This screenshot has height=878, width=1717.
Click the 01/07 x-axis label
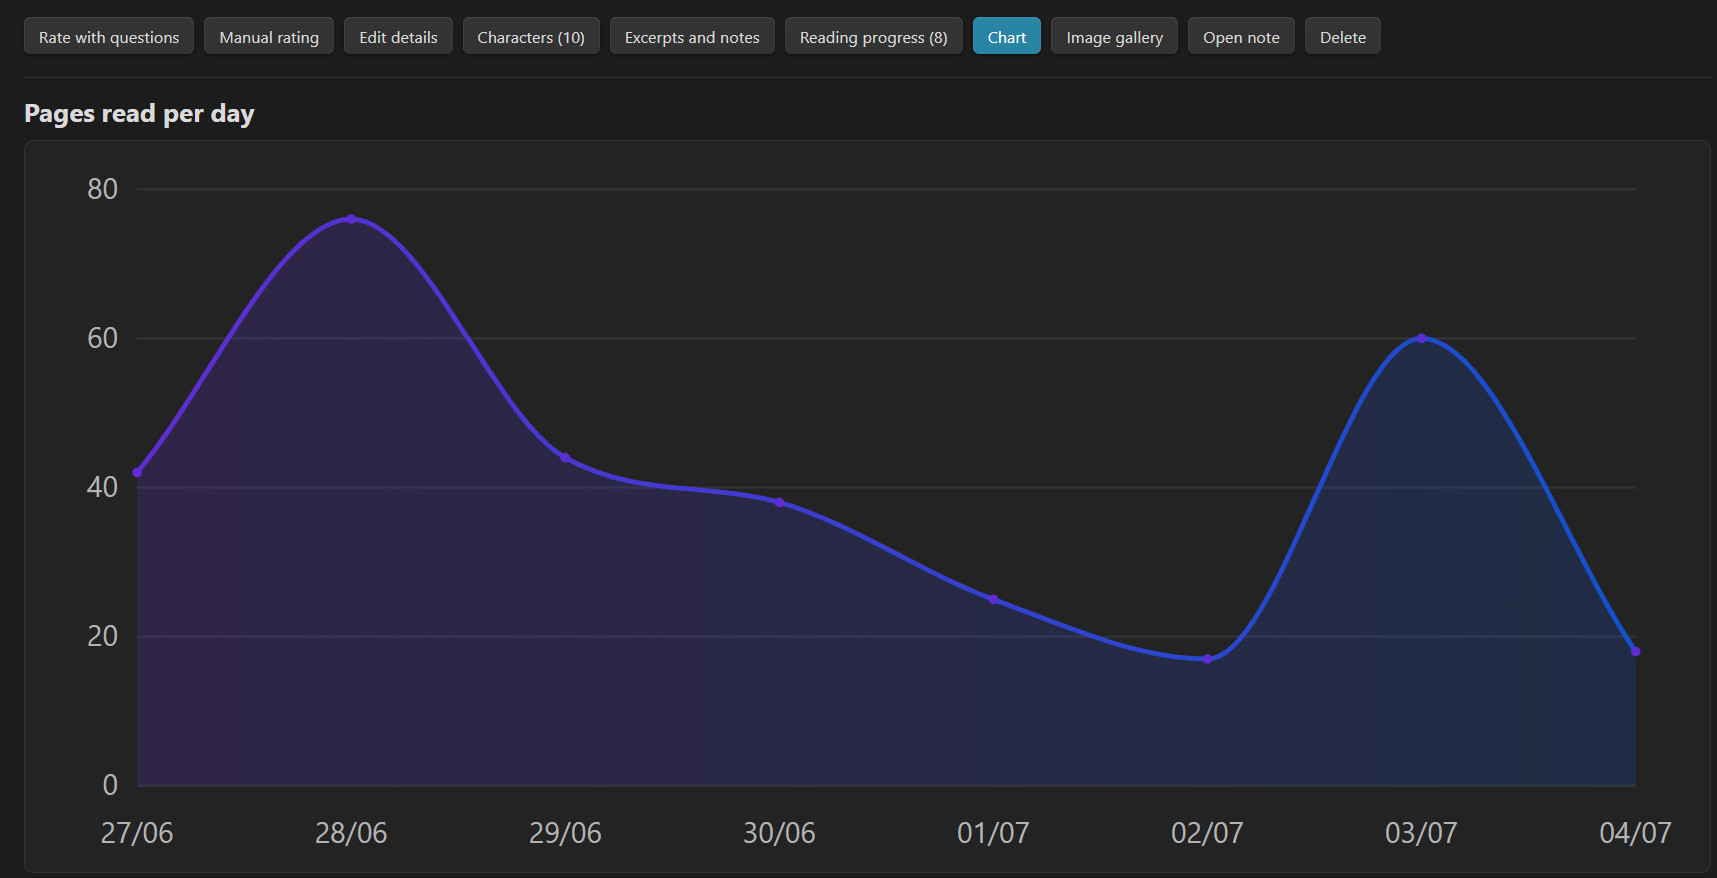click(993, 833)
